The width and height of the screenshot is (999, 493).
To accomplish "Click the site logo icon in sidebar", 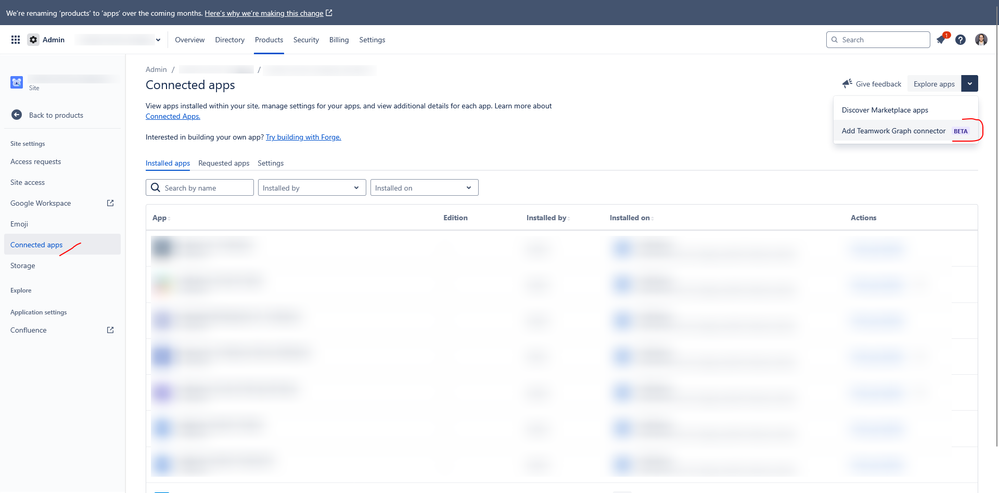I will pos(17,82).
